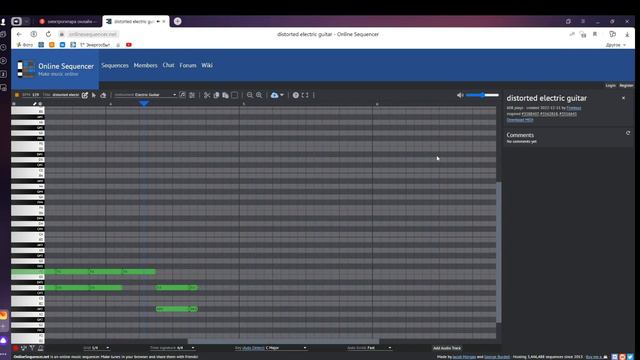
Task: Open the instrument settings mixer icon
Action: [x=192, y=95]
